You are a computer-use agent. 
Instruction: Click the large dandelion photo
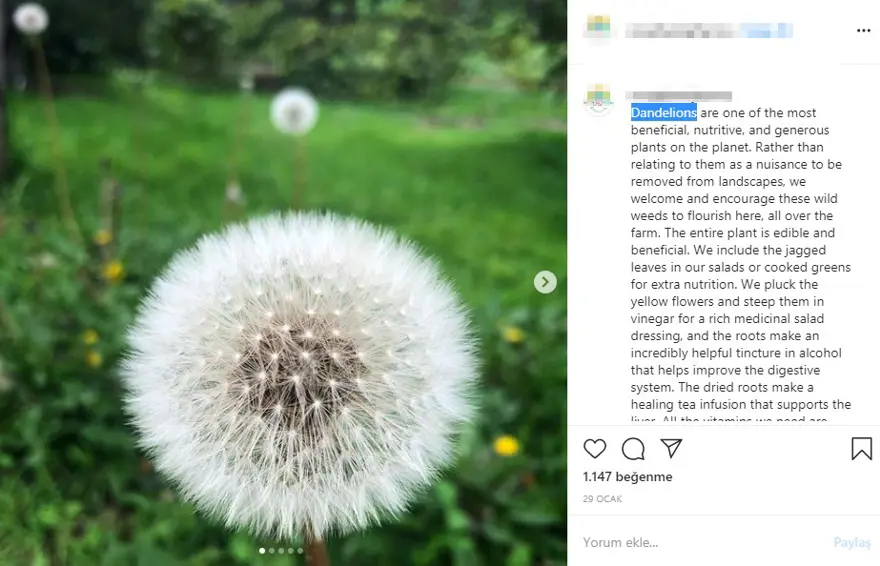coord(283,283)
